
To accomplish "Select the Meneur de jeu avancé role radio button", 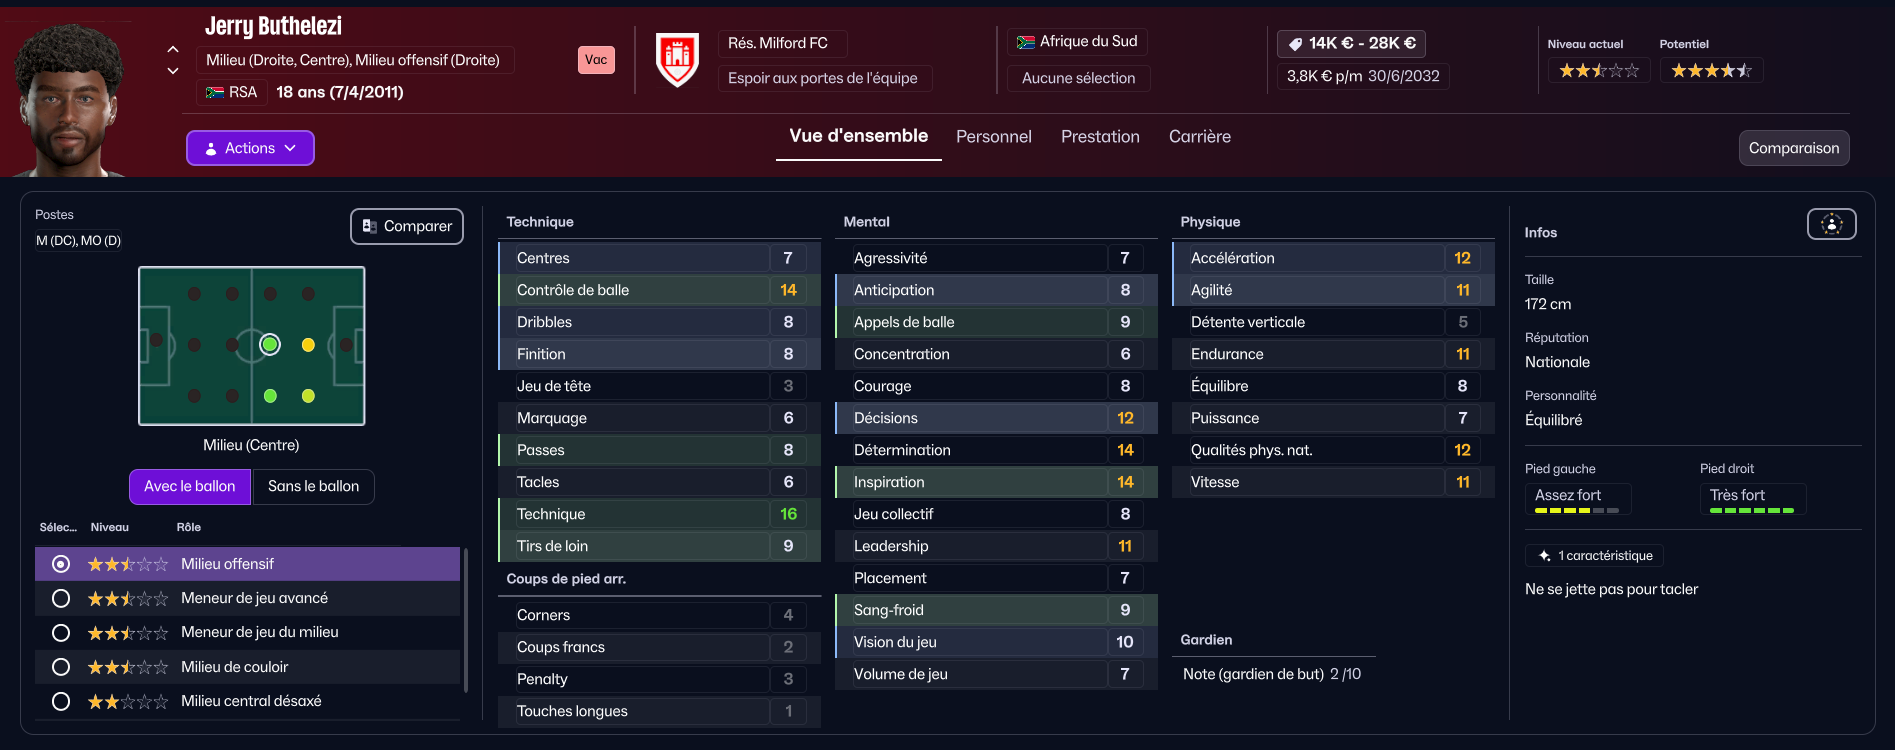I will (61, 599).
